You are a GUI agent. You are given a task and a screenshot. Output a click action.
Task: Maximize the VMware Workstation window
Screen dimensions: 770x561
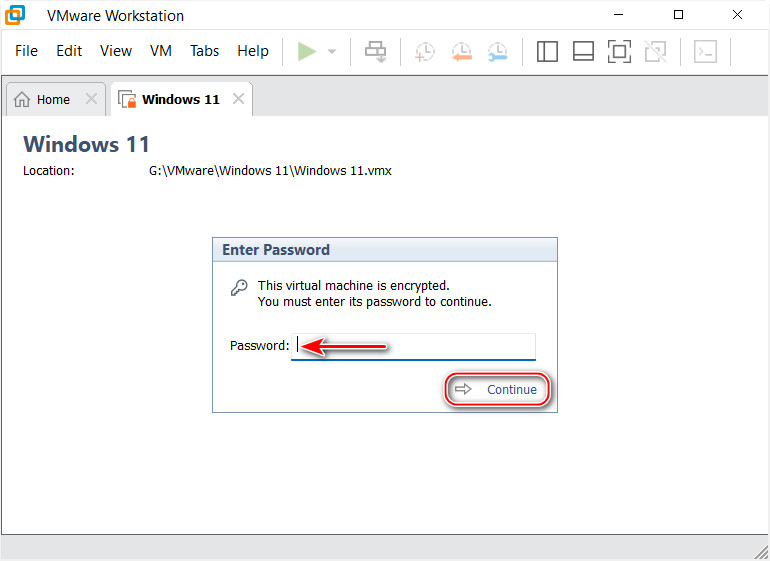pos(678,15)
